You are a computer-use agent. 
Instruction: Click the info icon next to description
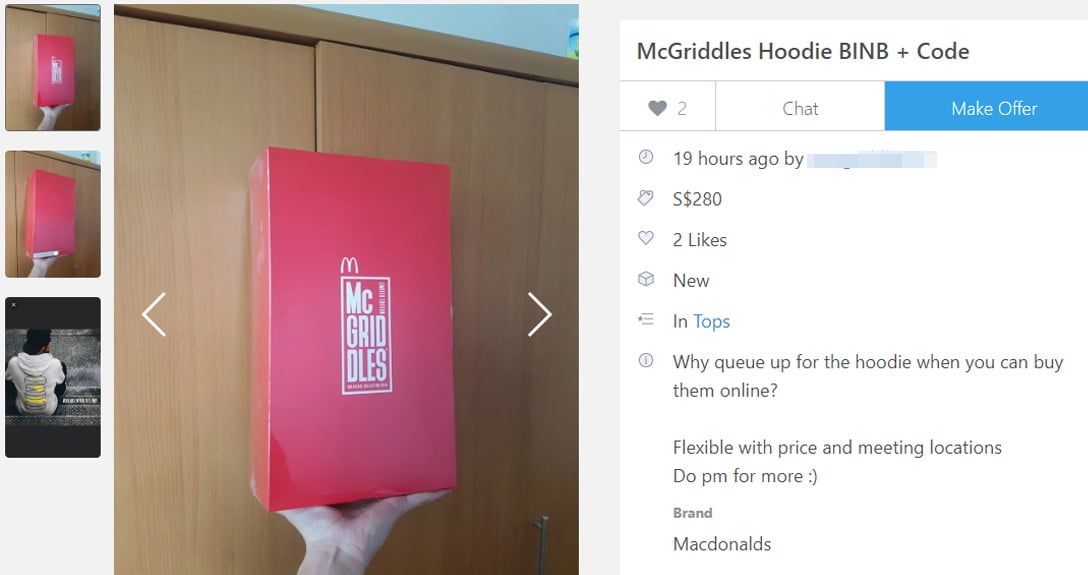[x=645, y=361]
